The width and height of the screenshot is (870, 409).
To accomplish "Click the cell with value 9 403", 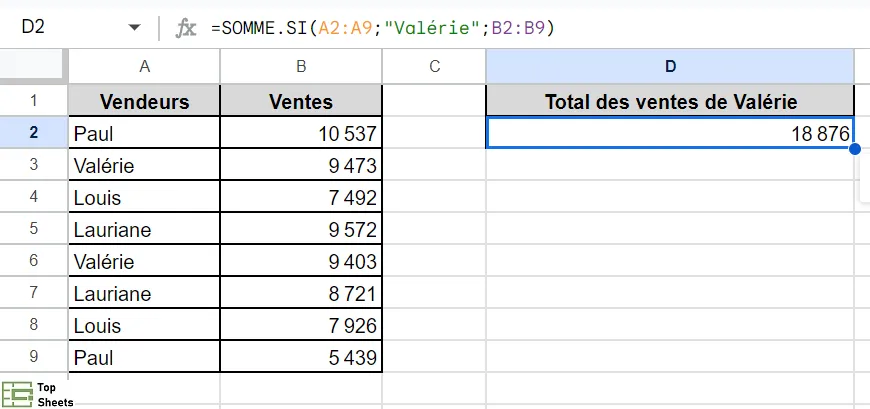I will click(x=301, y=261).
